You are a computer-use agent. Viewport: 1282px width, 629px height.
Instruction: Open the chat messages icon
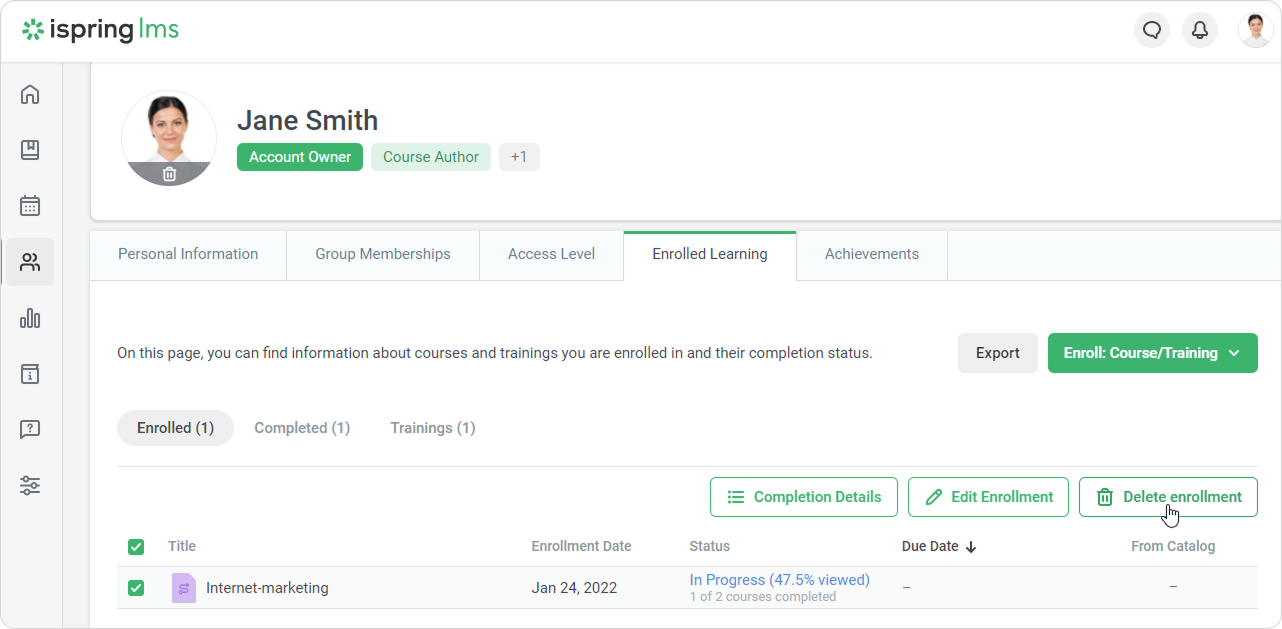pyautogui.click(x=1152, y=30)
